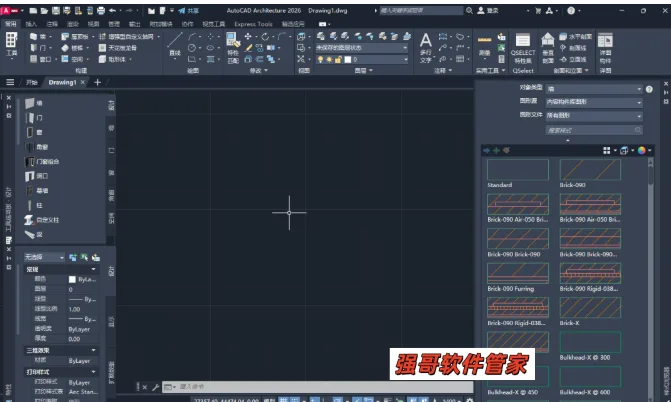Select the 门 door tool in the tool palette
This screenshot has width=671, height=402.
[34, 118]
